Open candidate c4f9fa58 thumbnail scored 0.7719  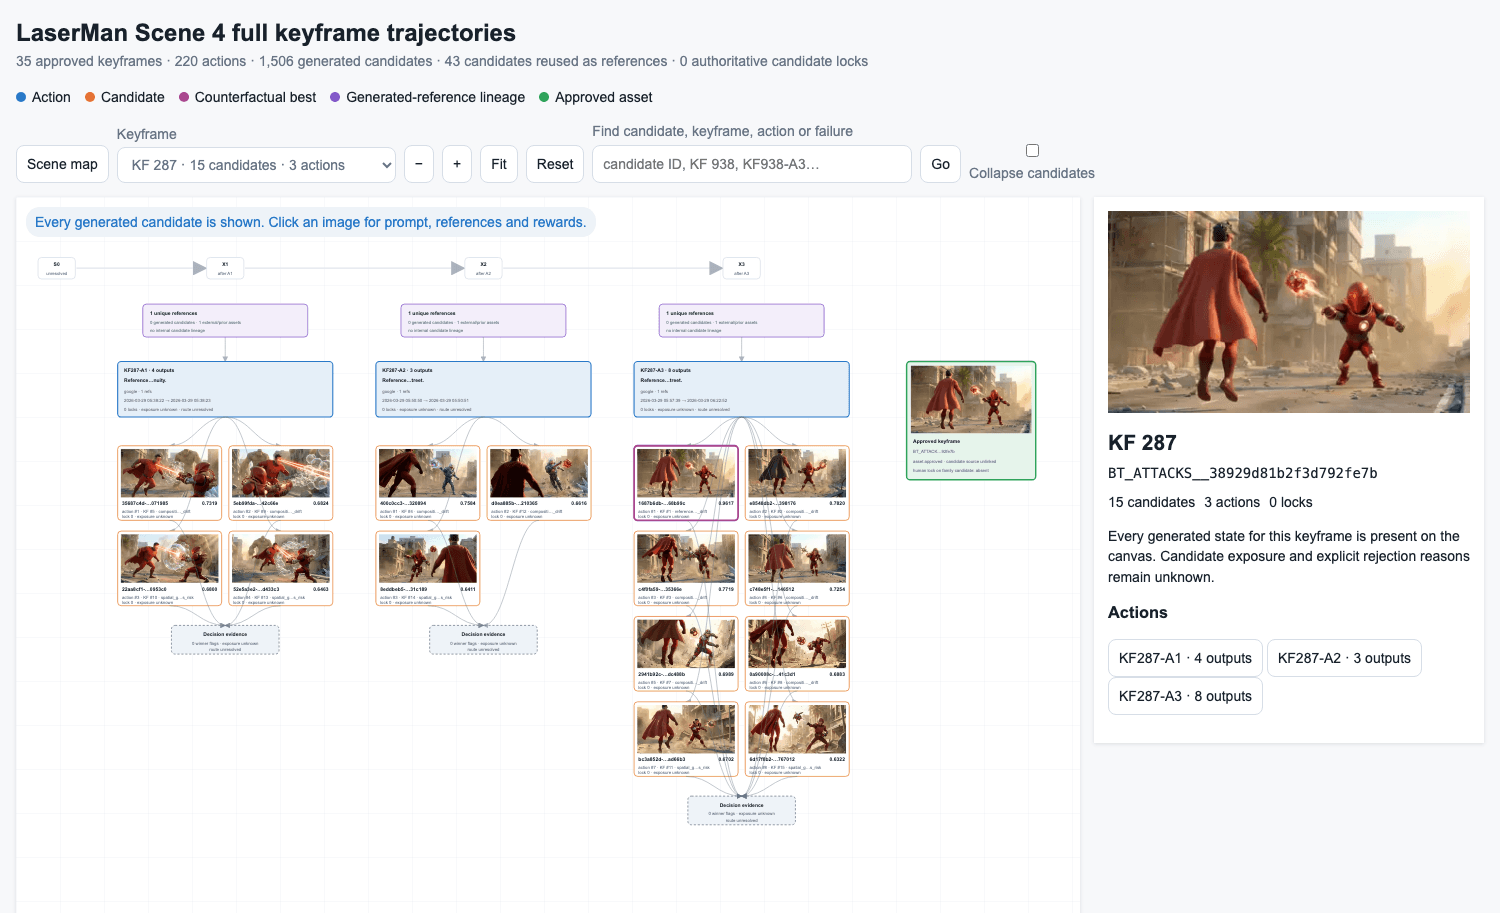[686, 558]
